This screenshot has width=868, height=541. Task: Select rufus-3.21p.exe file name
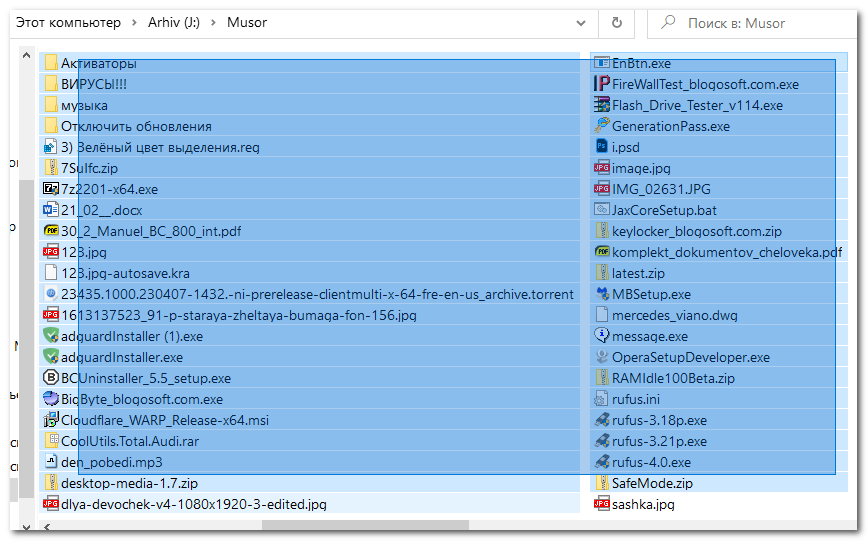pyautogui.click(x=659, y=441)
